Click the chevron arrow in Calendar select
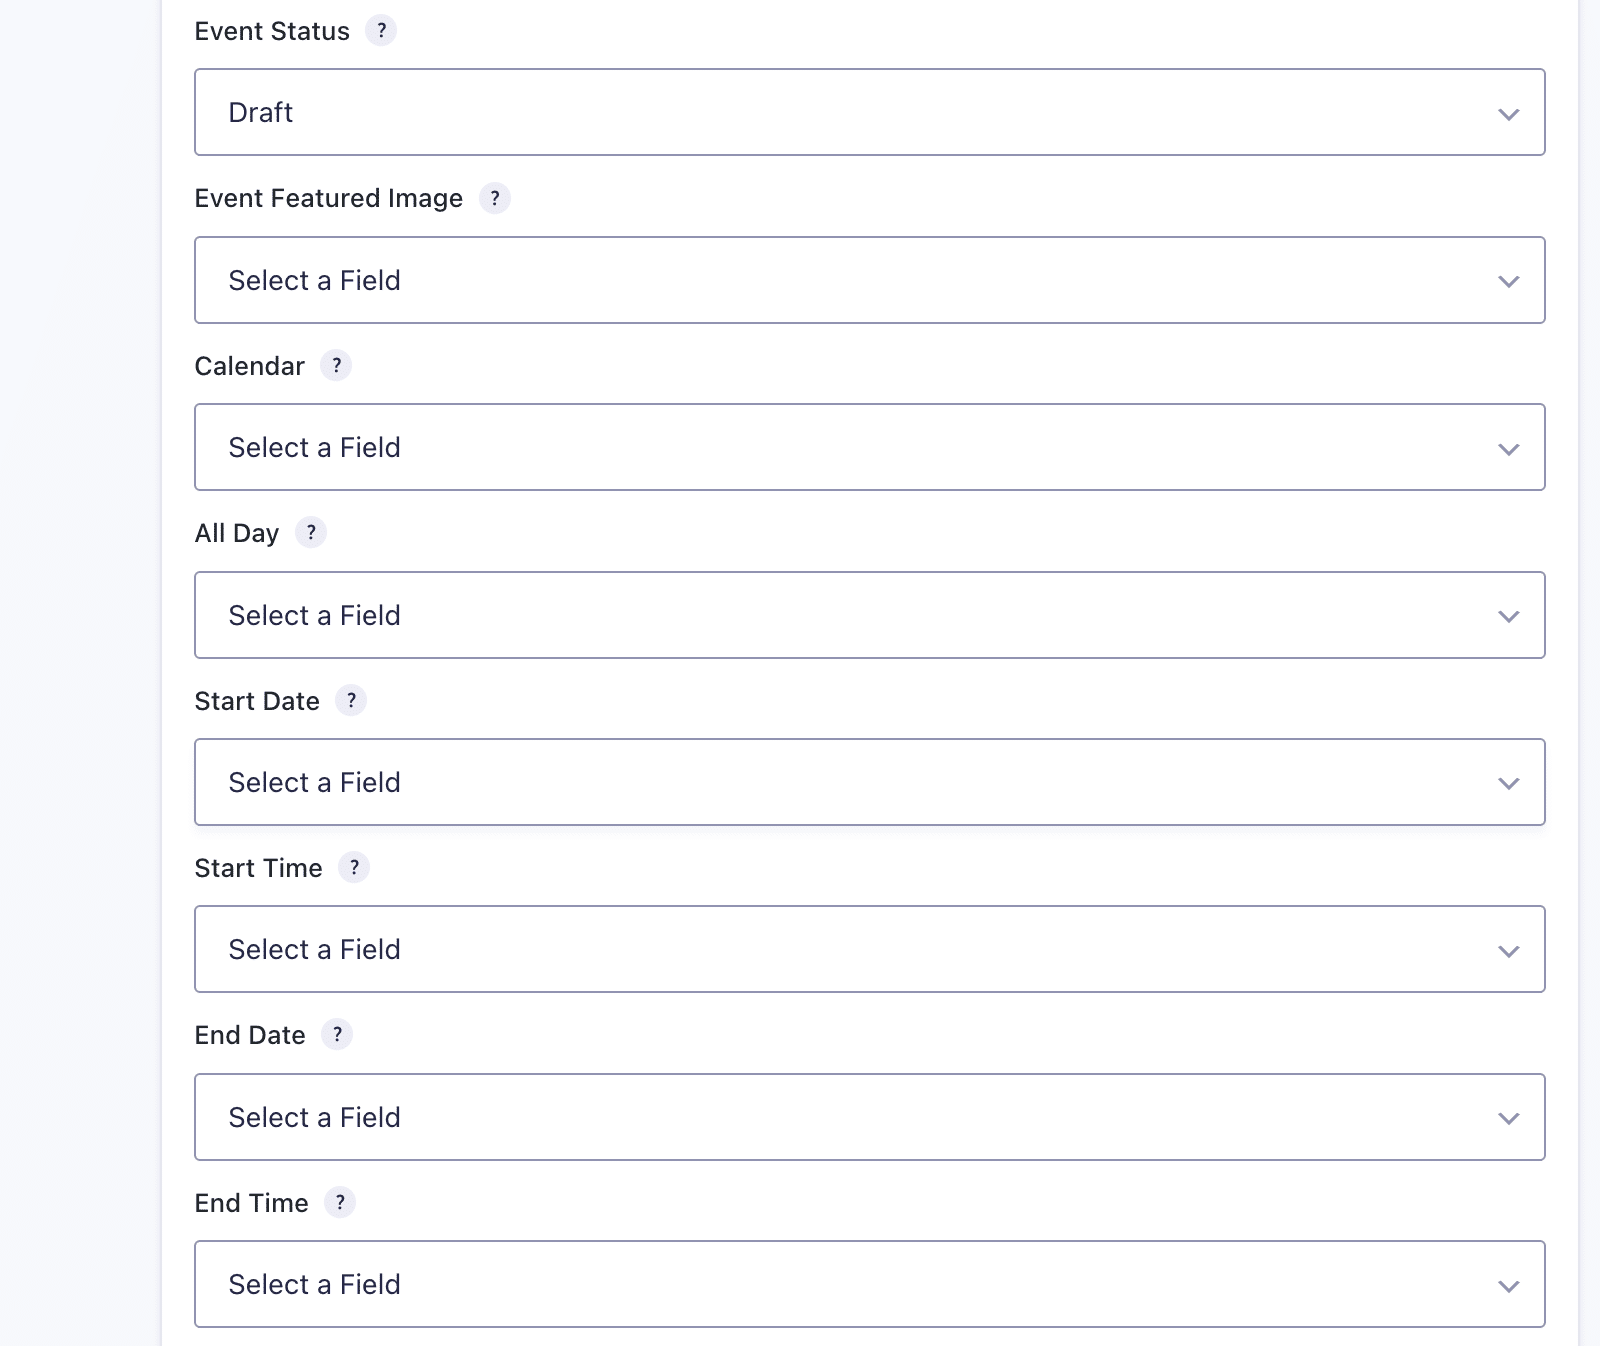The height and width of the screenshot is (1346, 1600). click(1509, 449)
